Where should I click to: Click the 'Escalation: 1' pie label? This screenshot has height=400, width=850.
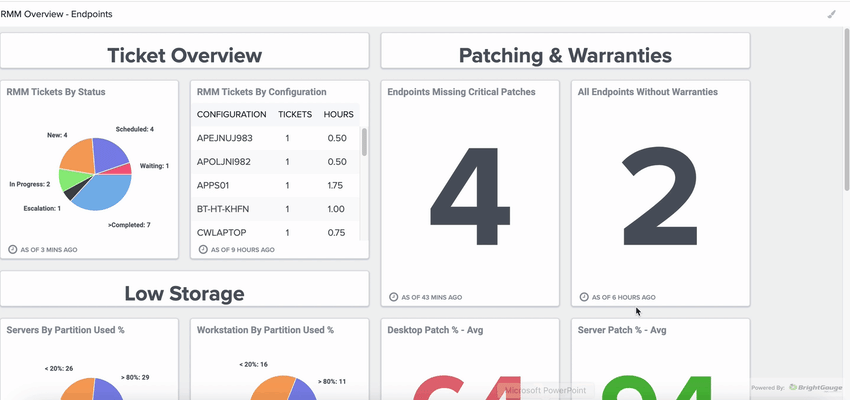click(x=42, y=208)
